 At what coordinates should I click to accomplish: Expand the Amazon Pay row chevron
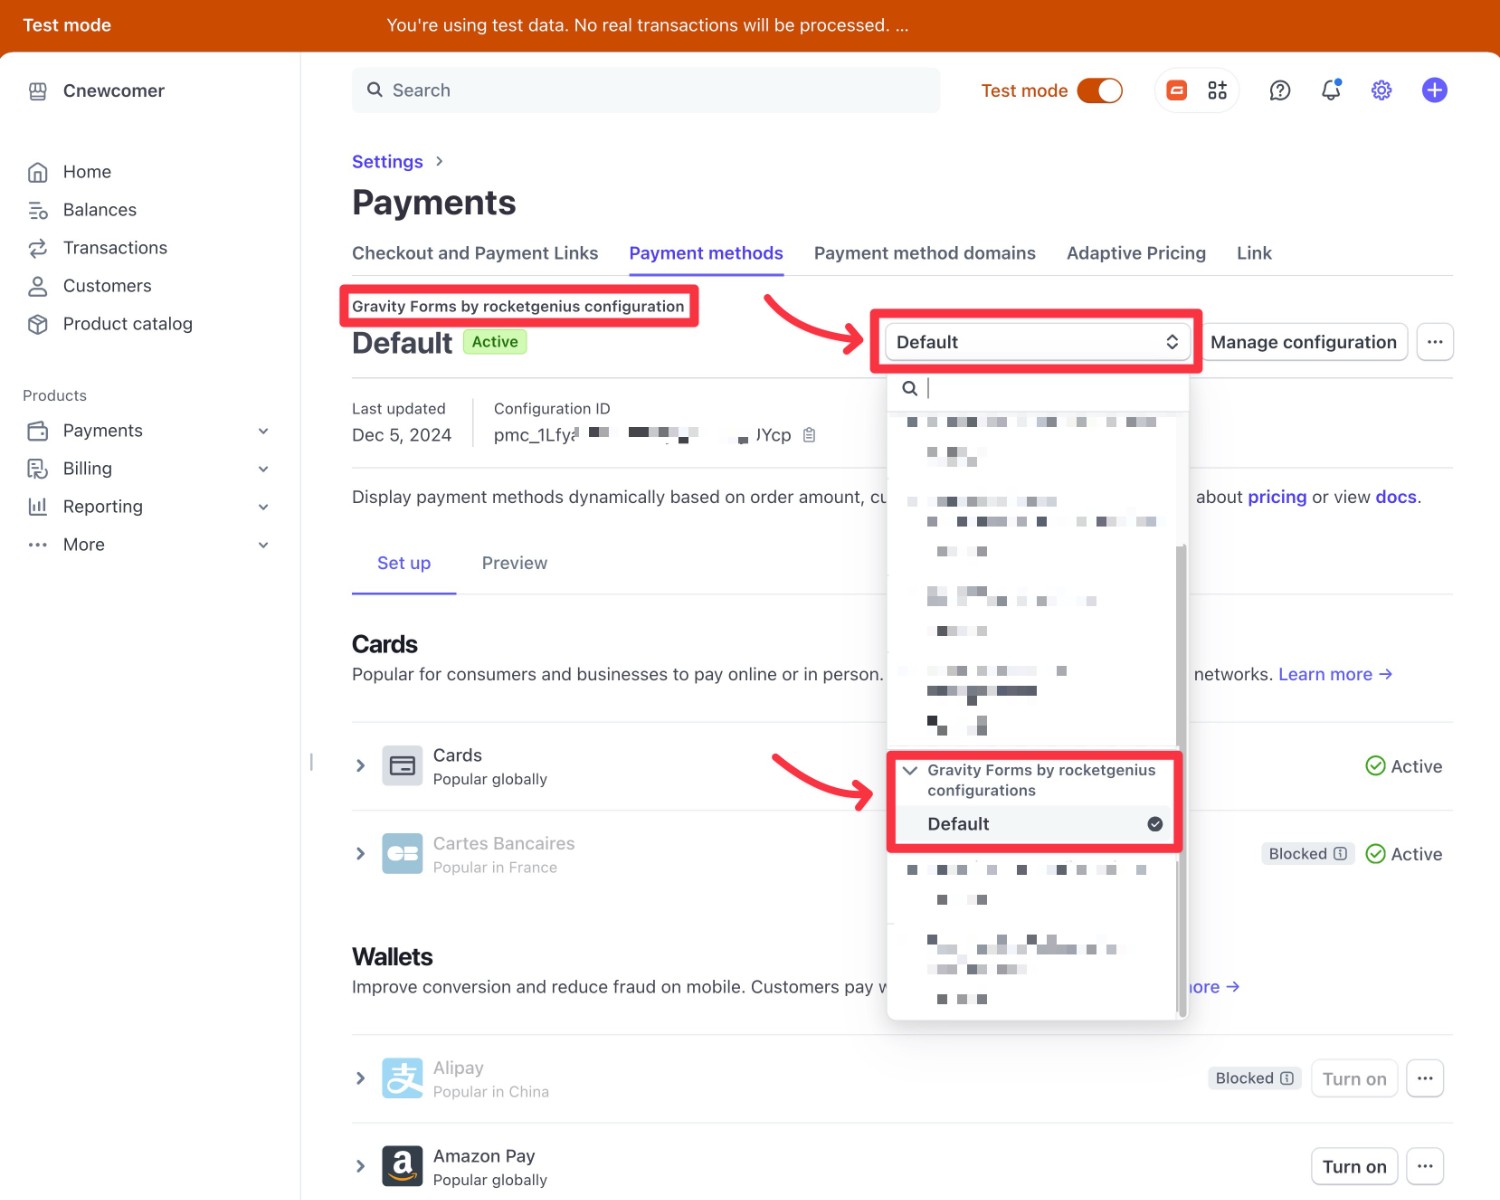pos(361,1166)
